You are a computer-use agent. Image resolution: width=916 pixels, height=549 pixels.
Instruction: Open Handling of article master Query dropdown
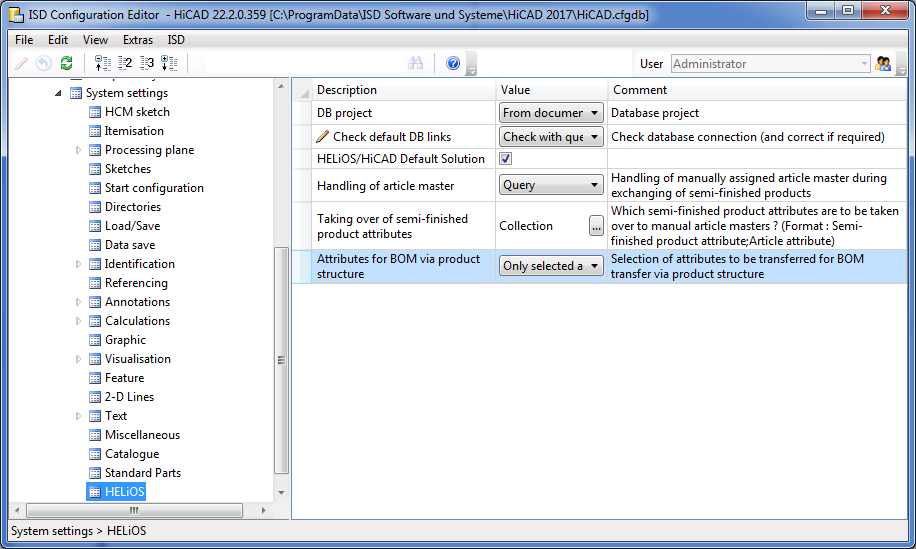click(551, 185)
